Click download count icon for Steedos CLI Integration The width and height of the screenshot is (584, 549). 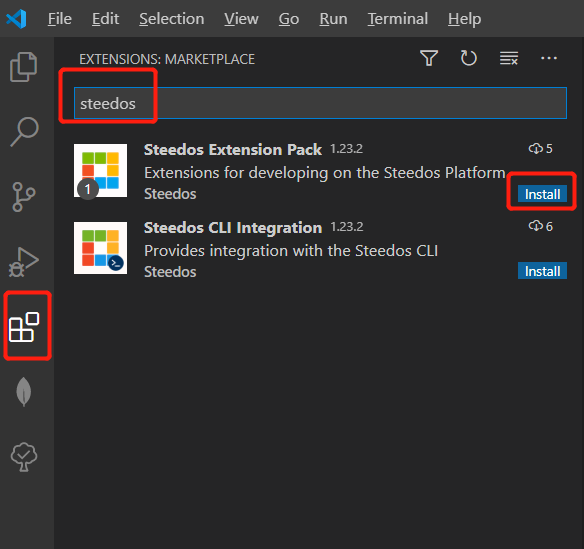click(x=536, y=226)
